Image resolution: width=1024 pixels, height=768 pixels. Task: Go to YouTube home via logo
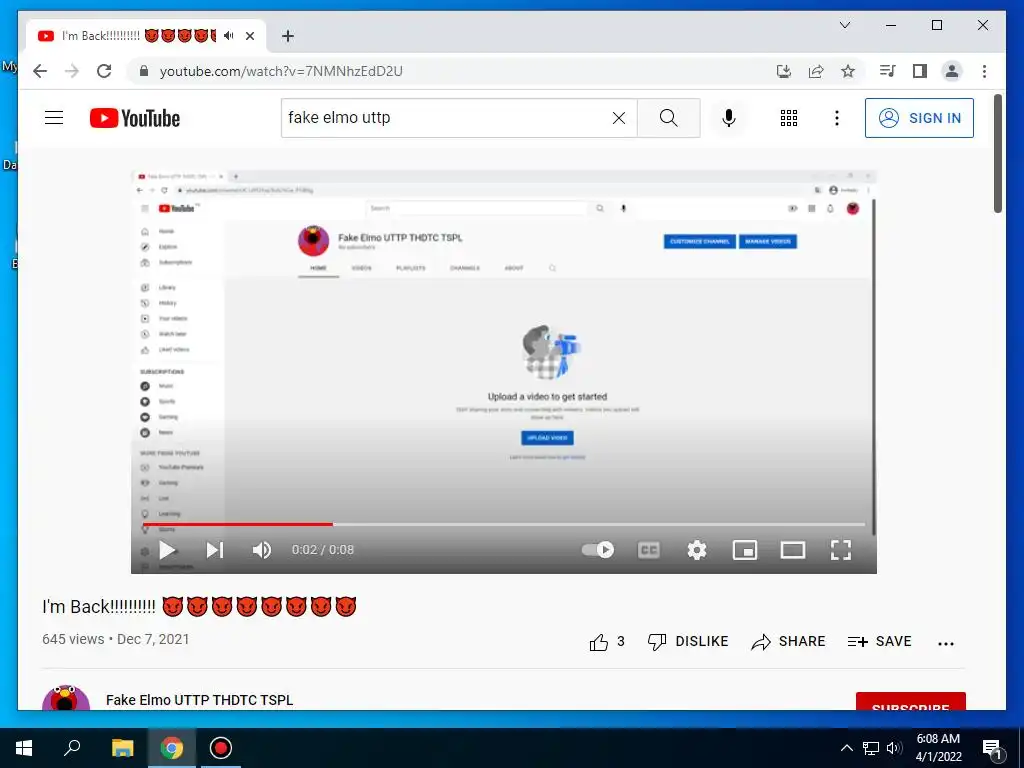tap(135, 118)
